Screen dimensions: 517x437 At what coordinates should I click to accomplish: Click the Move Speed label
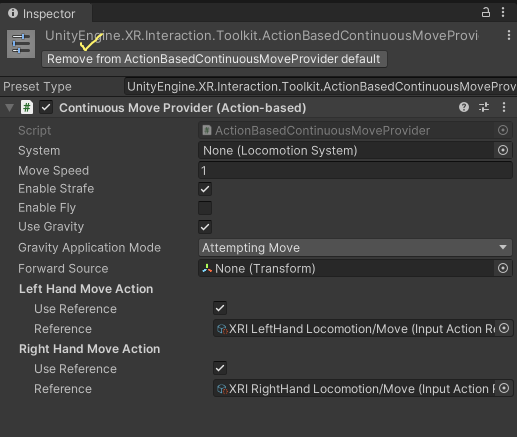tap(53, 171)
